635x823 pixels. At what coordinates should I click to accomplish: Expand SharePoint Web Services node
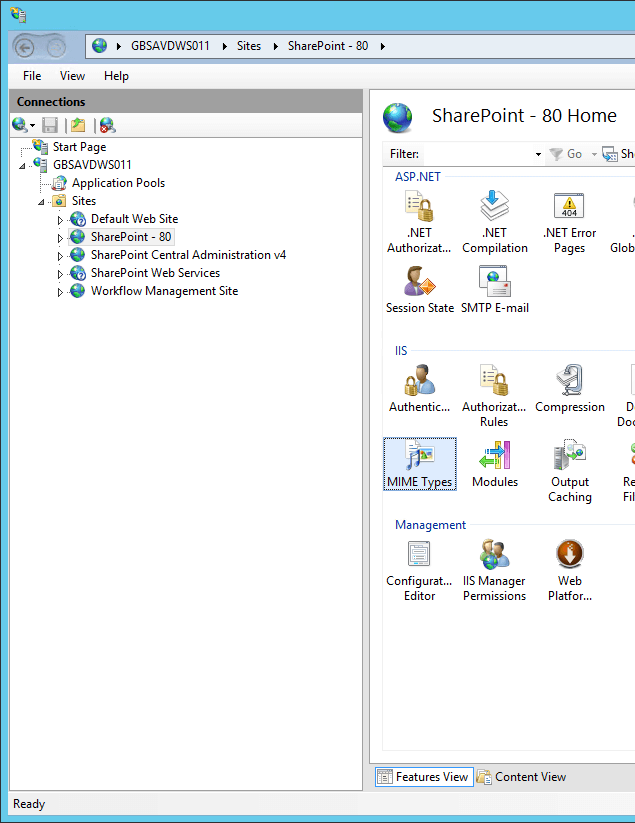click(x=60, y=274)
